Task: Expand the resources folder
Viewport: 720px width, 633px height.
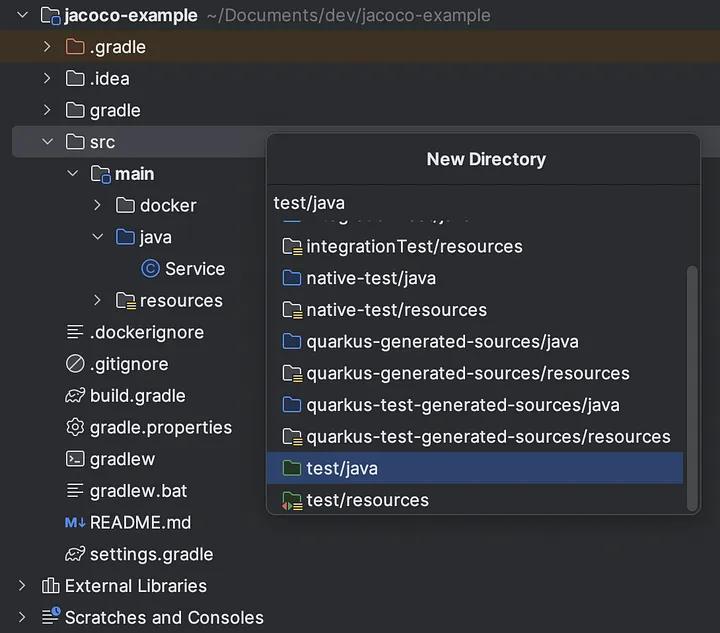Action: click(x=97, y=301)
